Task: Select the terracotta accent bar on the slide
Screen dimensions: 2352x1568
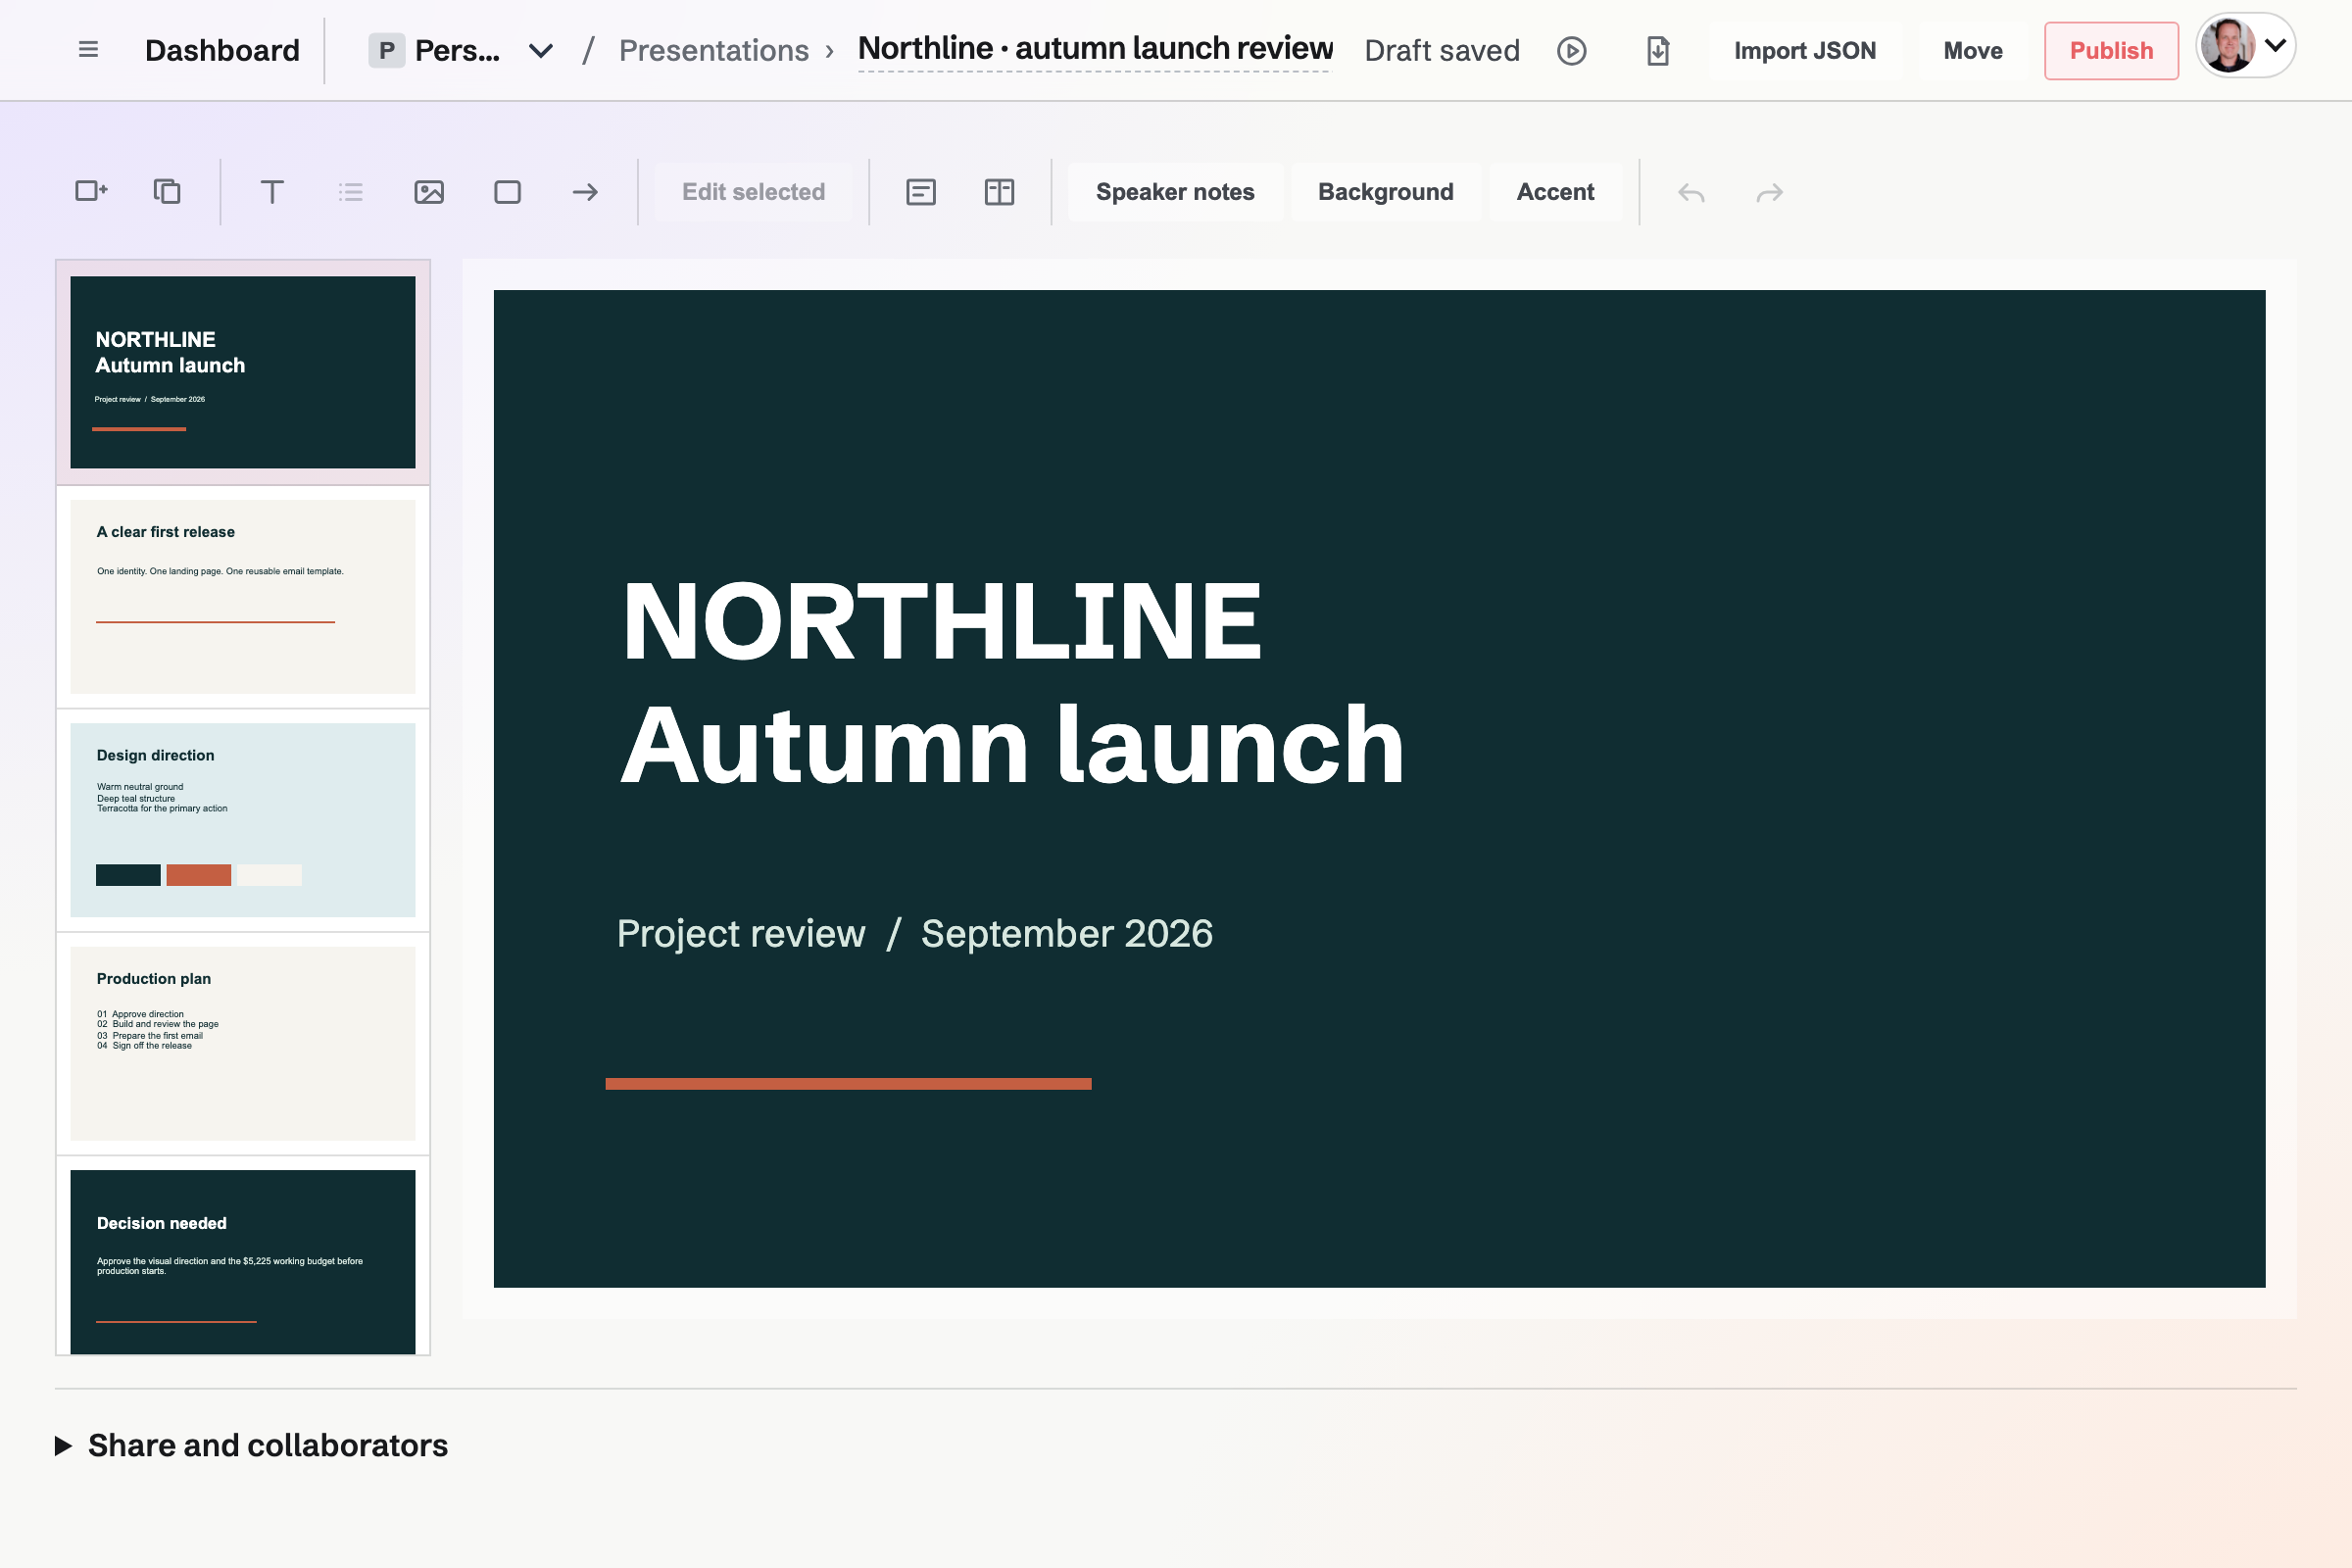Action: [x=848, y=1084]
